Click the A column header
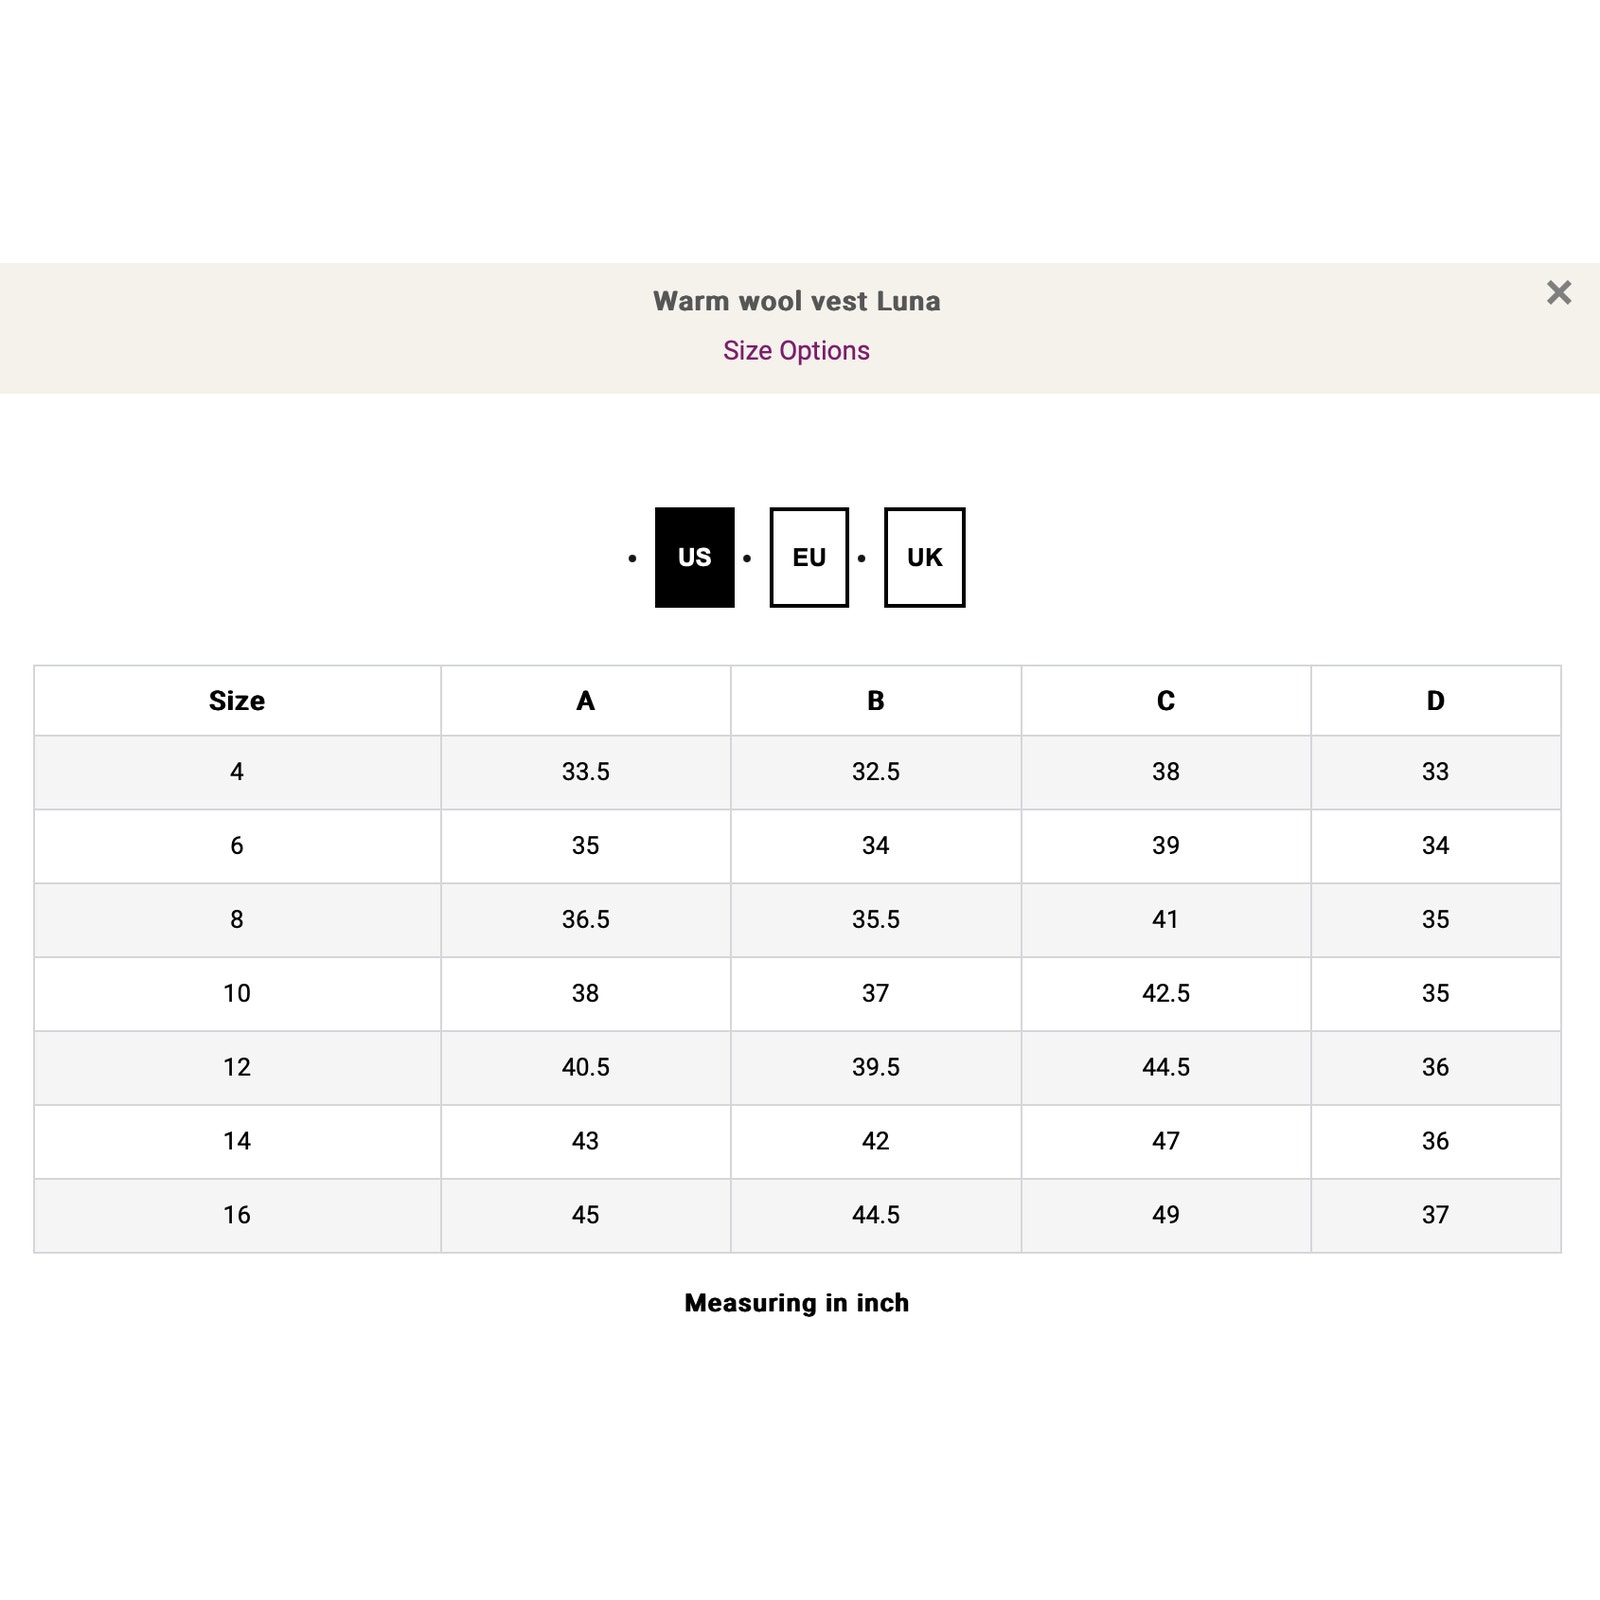1600x1600 pixels. click(586, 701)
